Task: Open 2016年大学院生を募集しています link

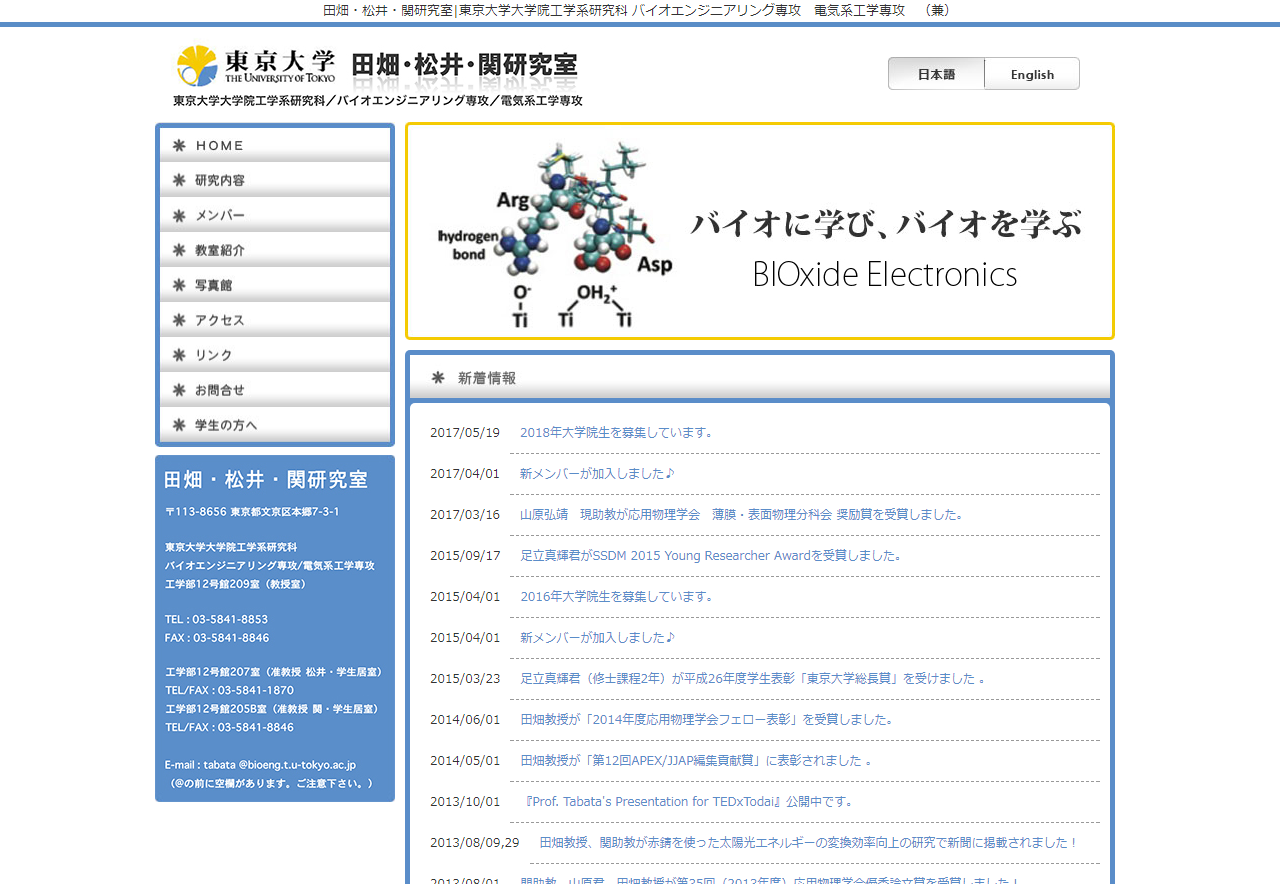Action: point(617,597)
